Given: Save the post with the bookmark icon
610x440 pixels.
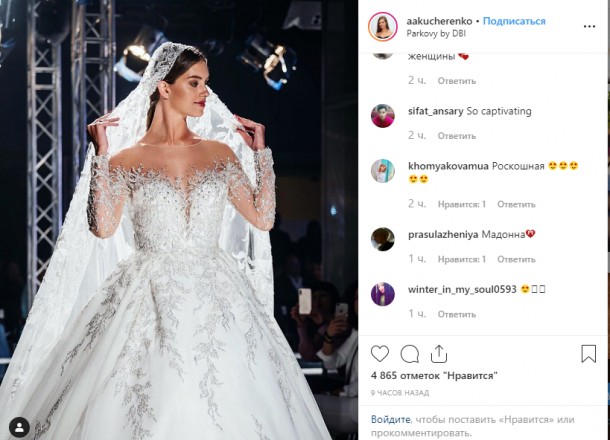Looking at the screenshot, I should 589,354.
